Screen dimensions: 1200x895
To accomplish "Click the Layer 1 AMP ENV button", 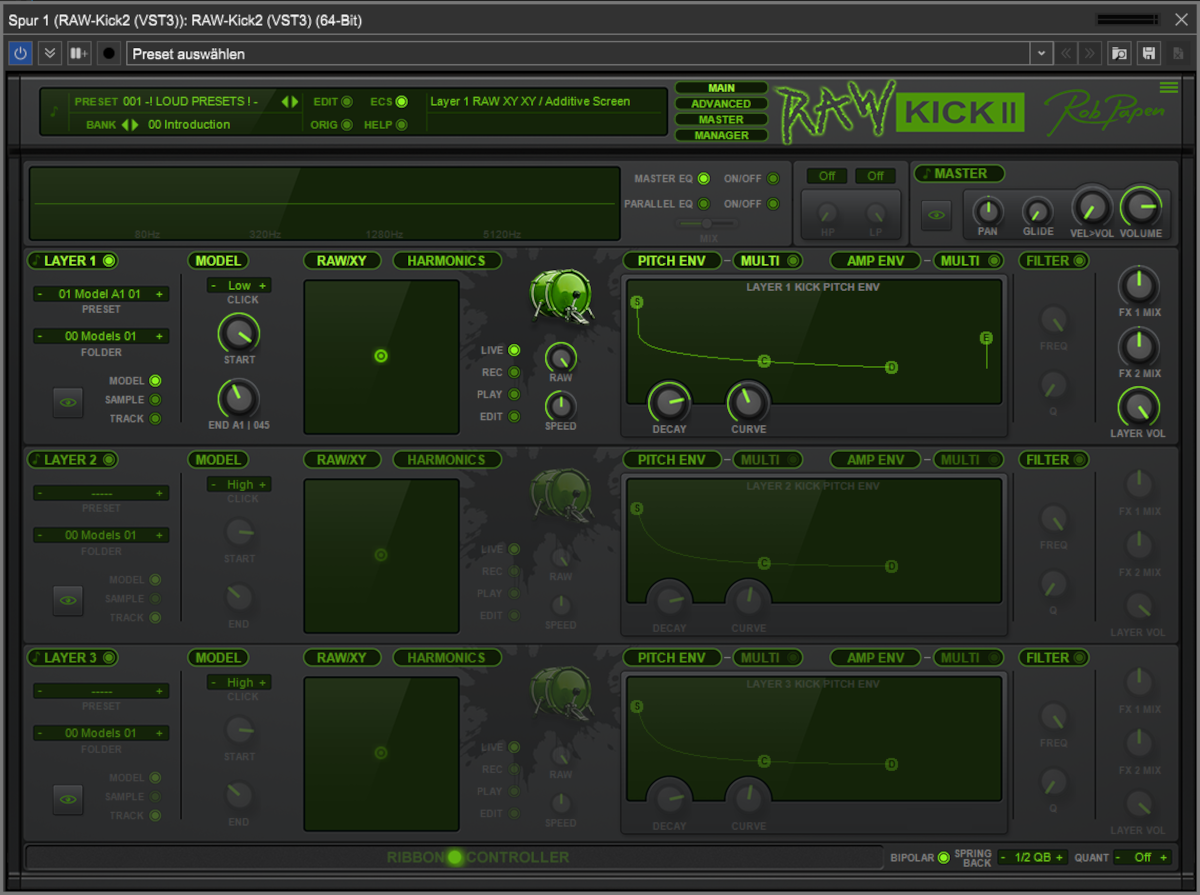I will (875, 261).
